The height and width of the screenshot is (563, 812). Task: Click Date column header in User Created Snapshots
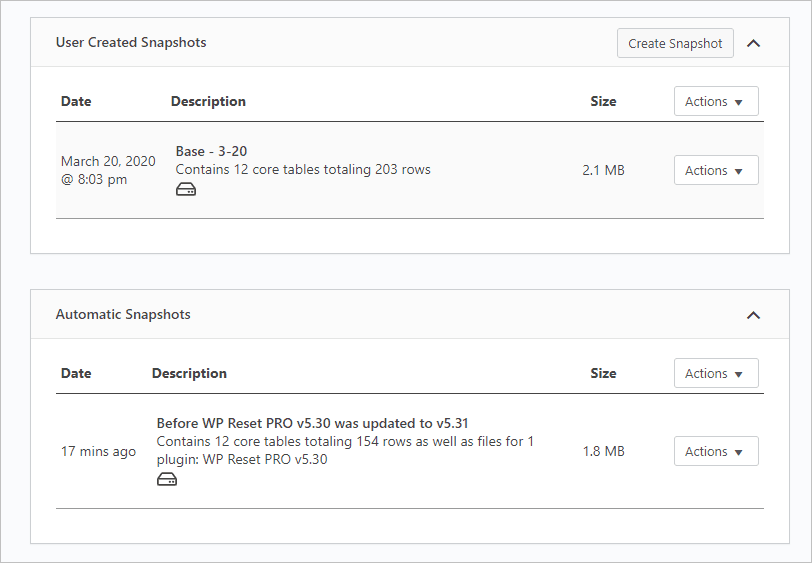point(76,102)
